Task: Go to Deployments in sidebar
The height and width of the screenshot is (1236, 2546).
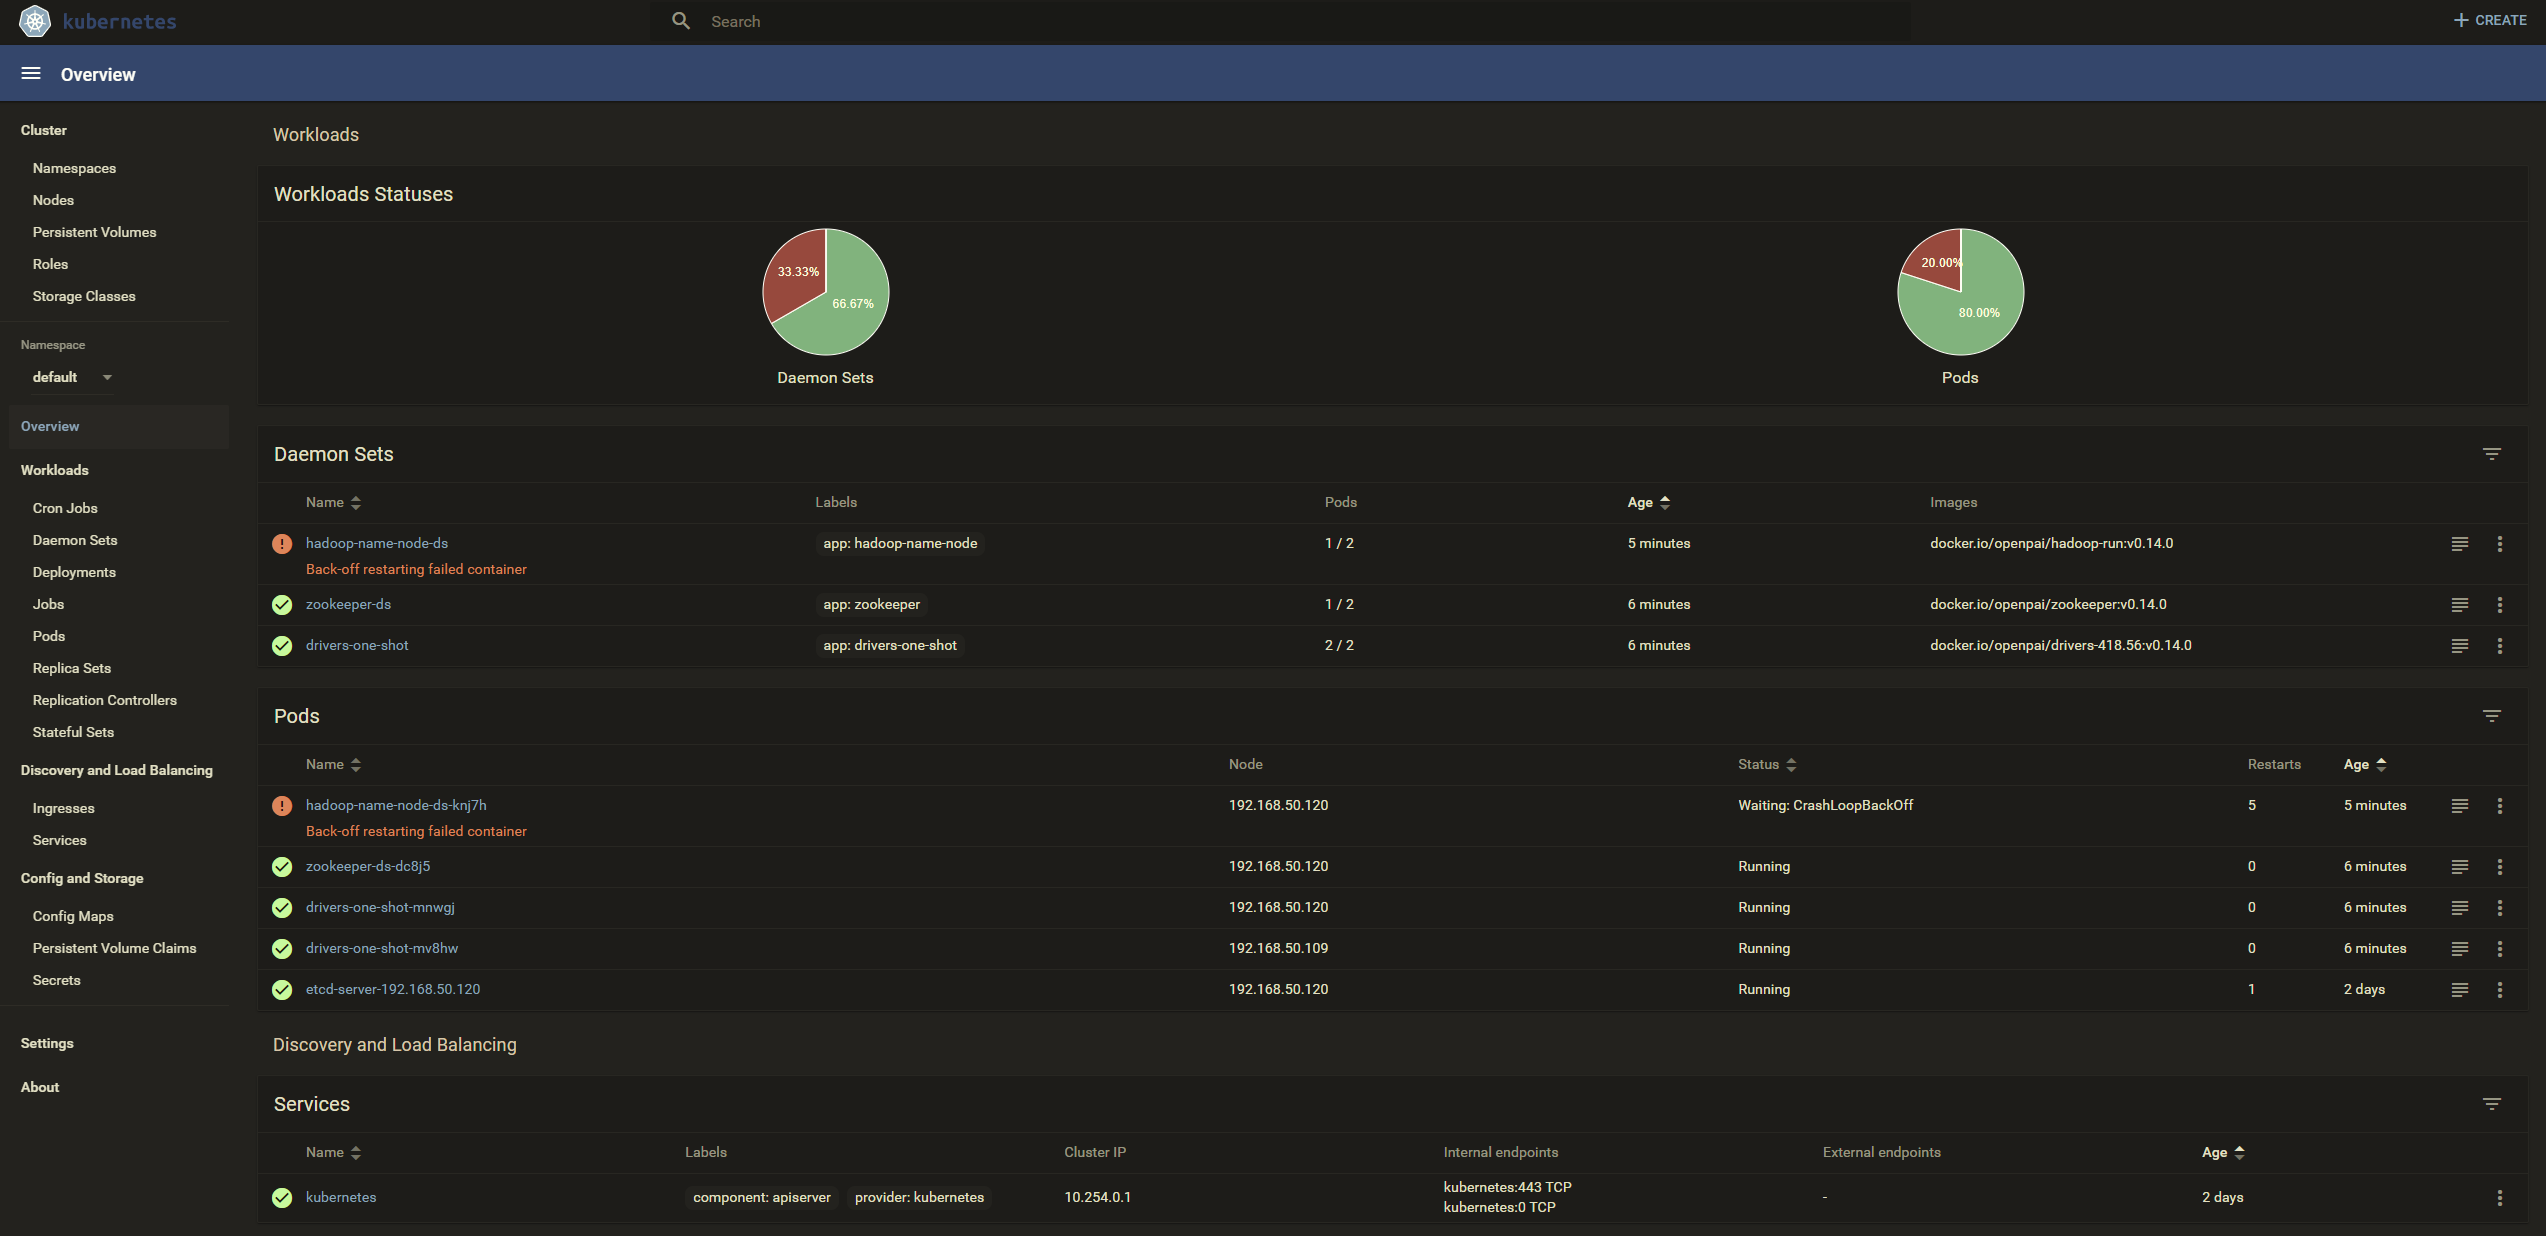Action: [x=74, y=572]
